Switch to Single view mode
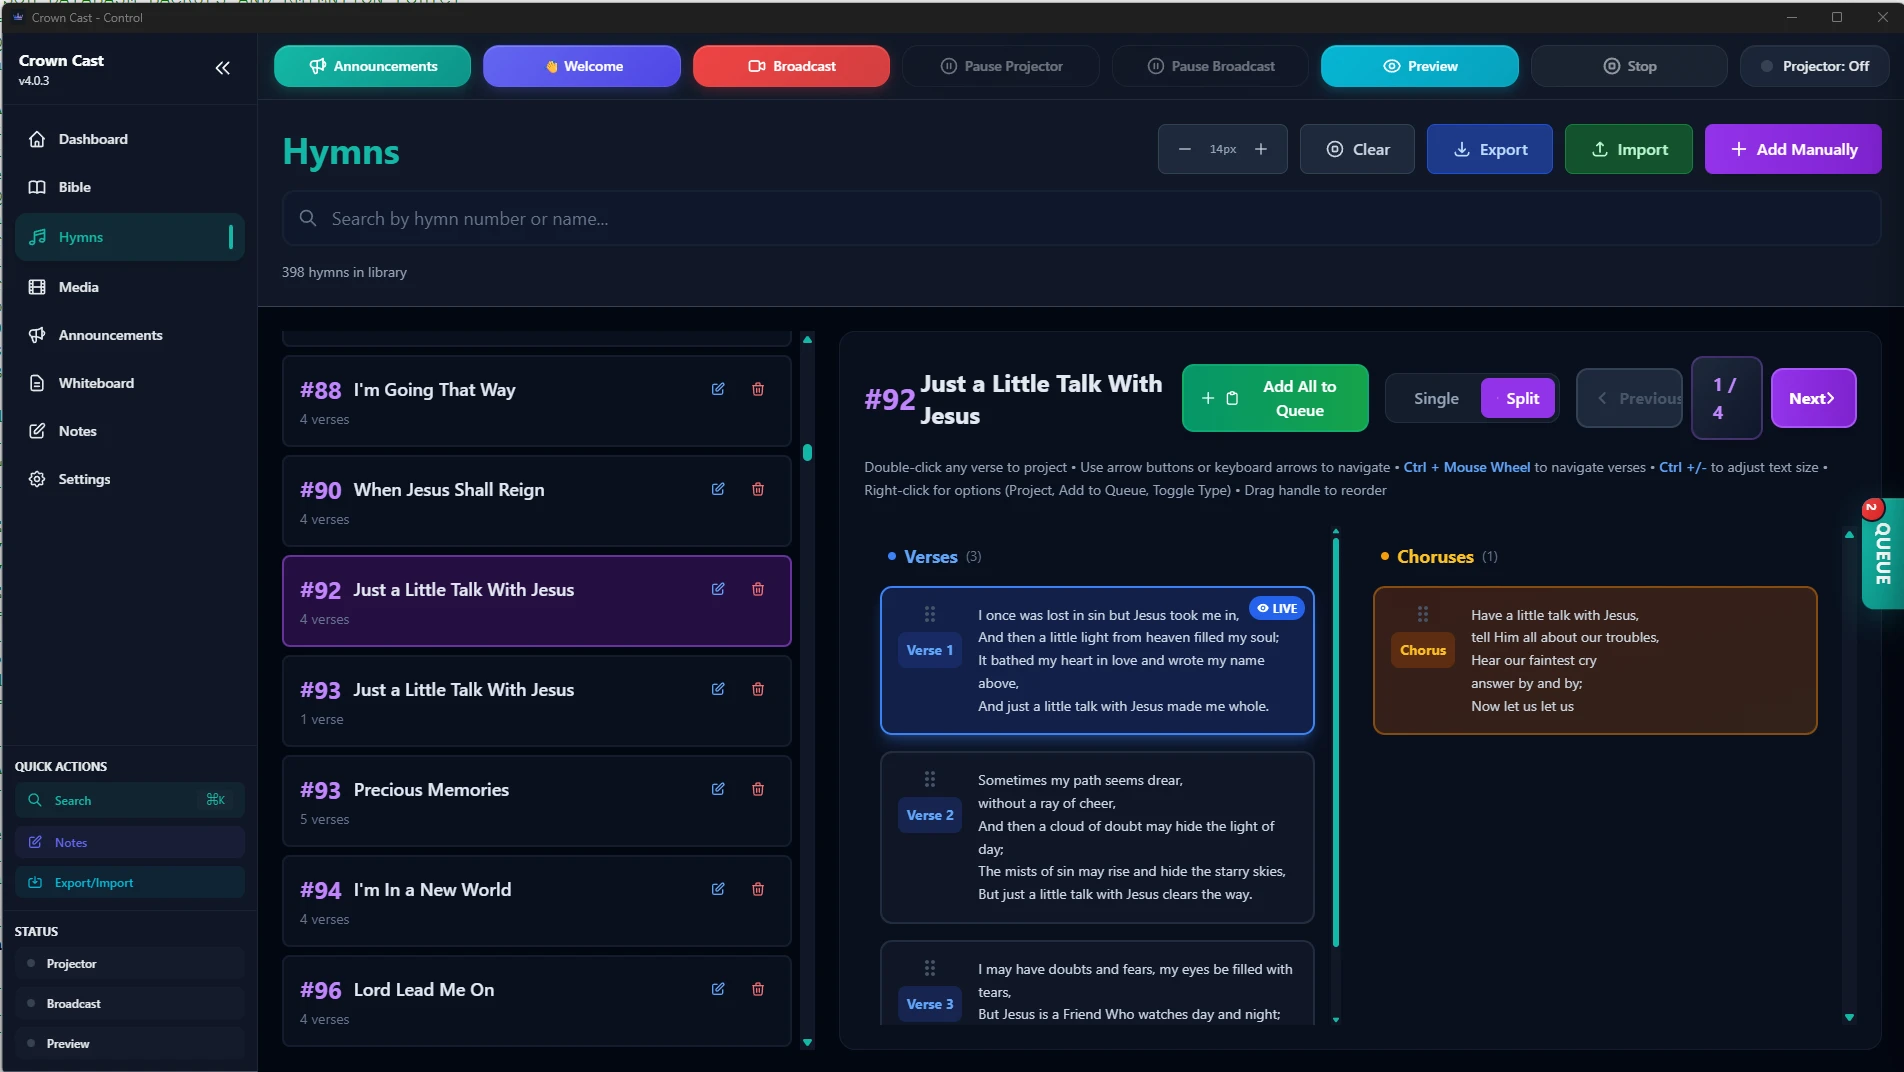The width and height of the screenshot is (1904, 1072). point(1436,398)
